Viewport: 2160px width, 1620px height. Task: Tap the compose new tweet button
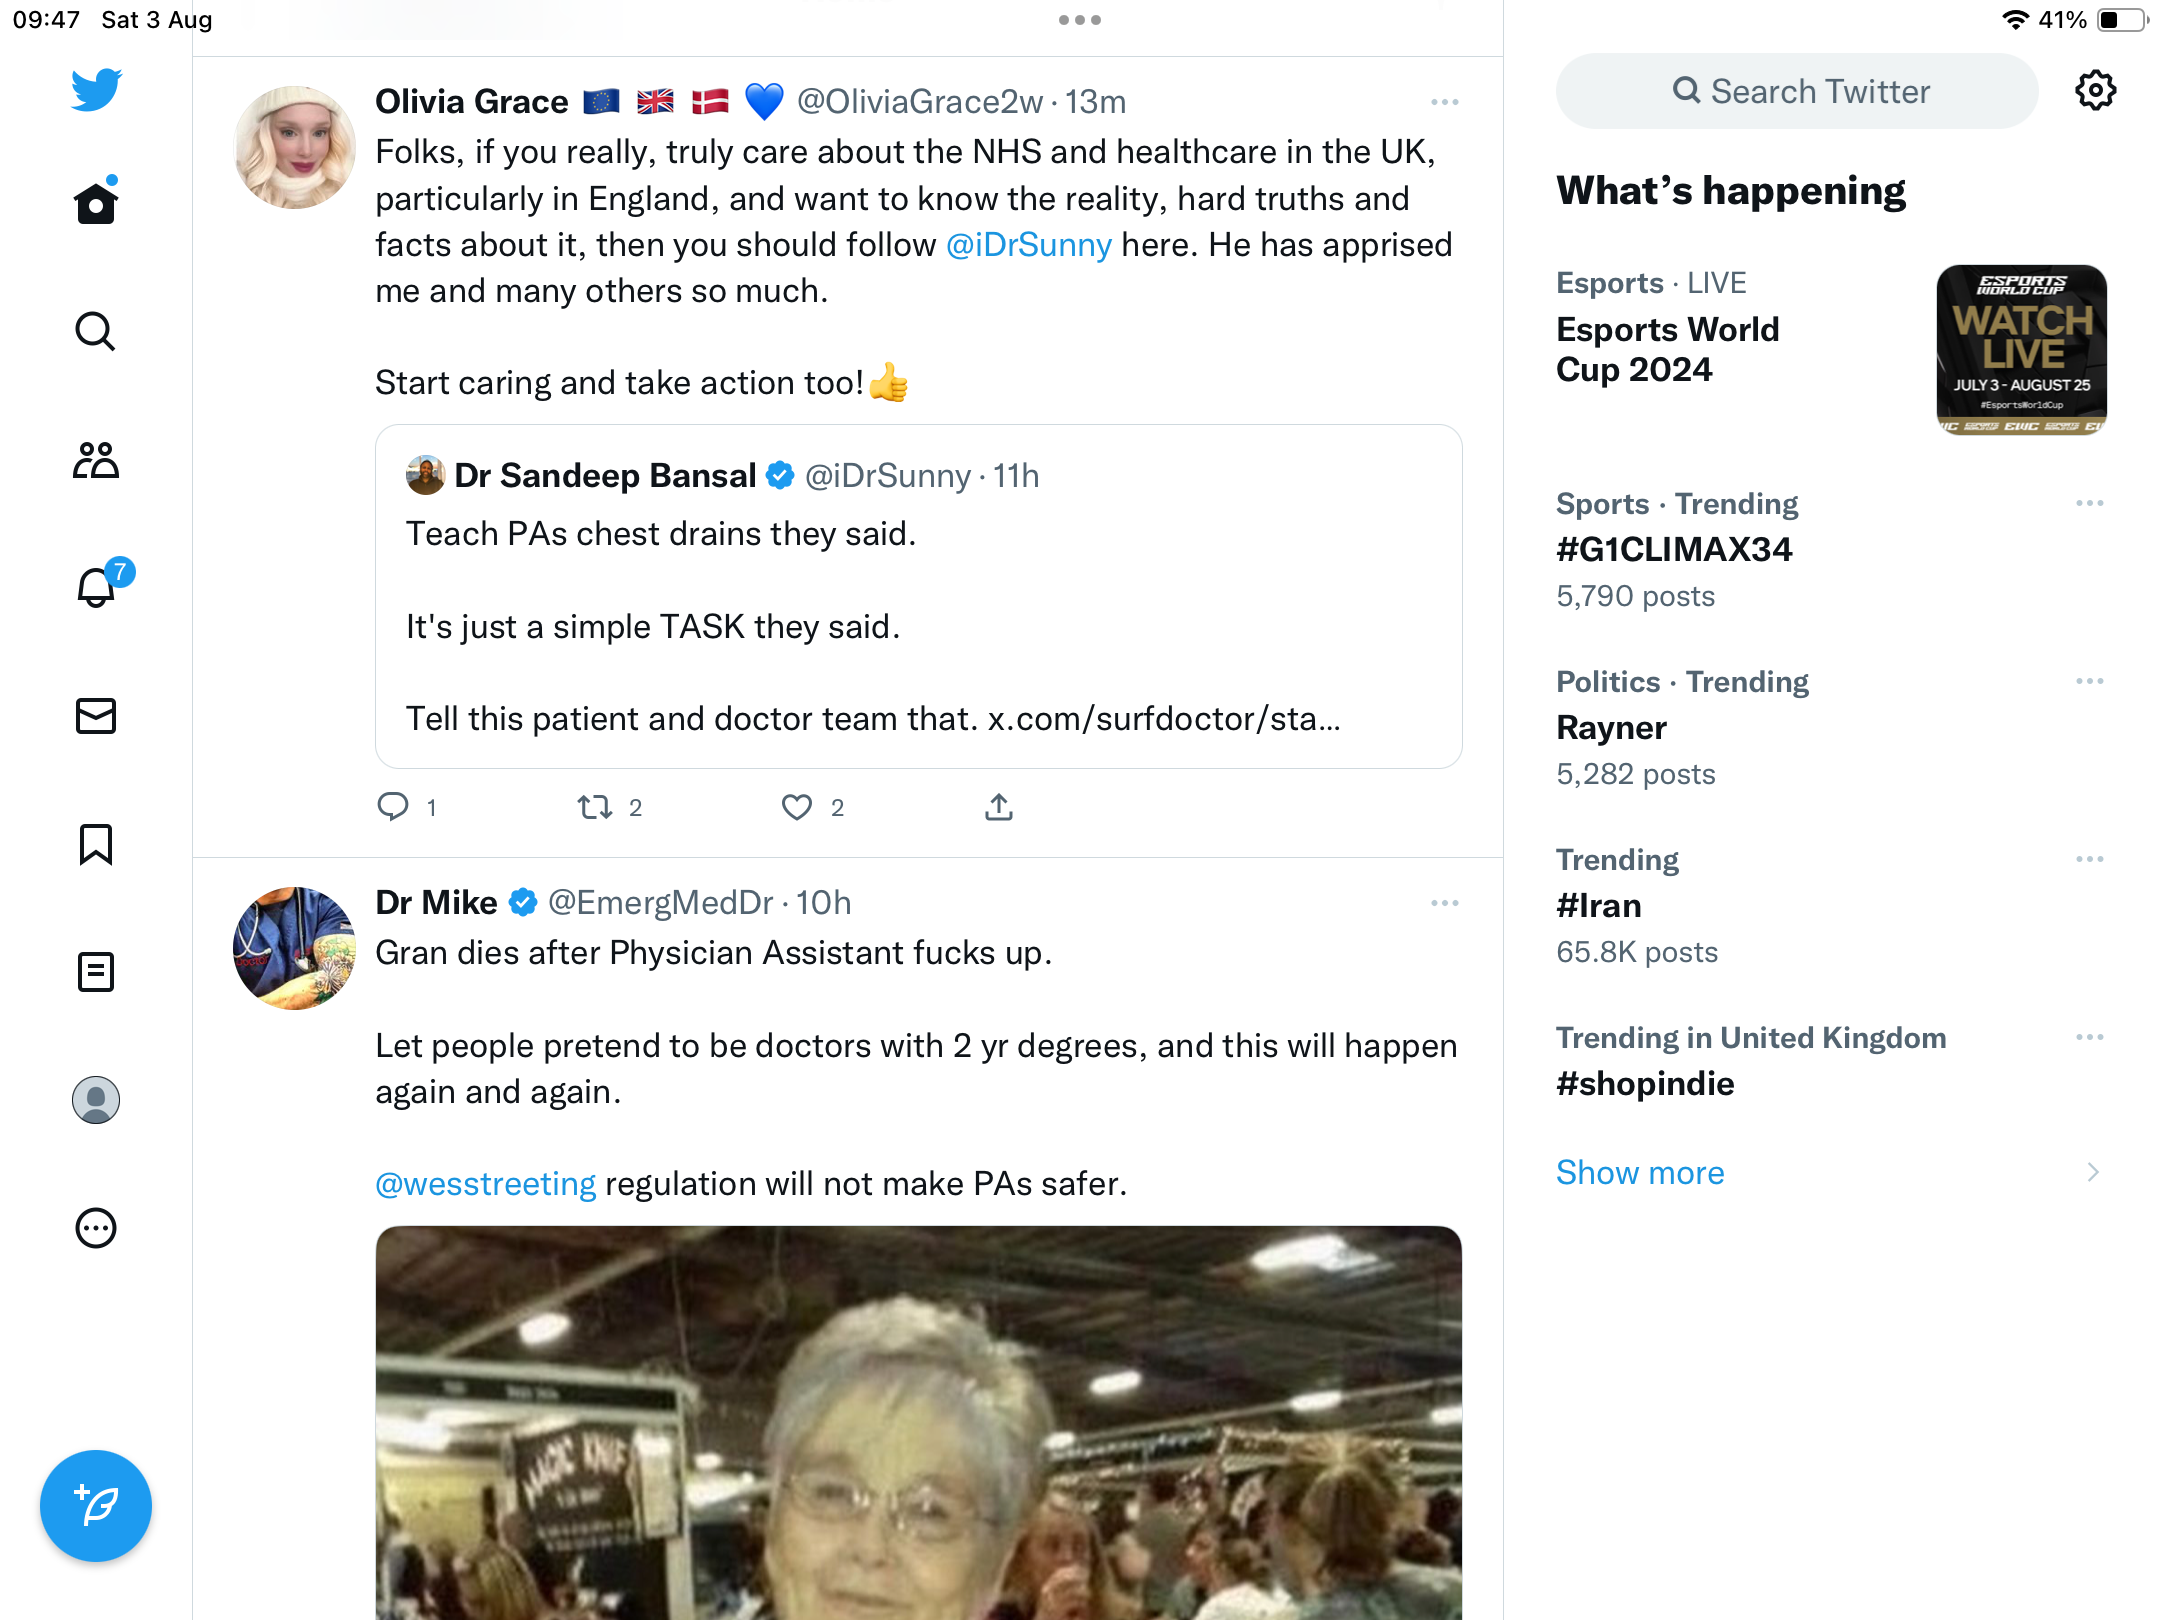click(96, 1505)
